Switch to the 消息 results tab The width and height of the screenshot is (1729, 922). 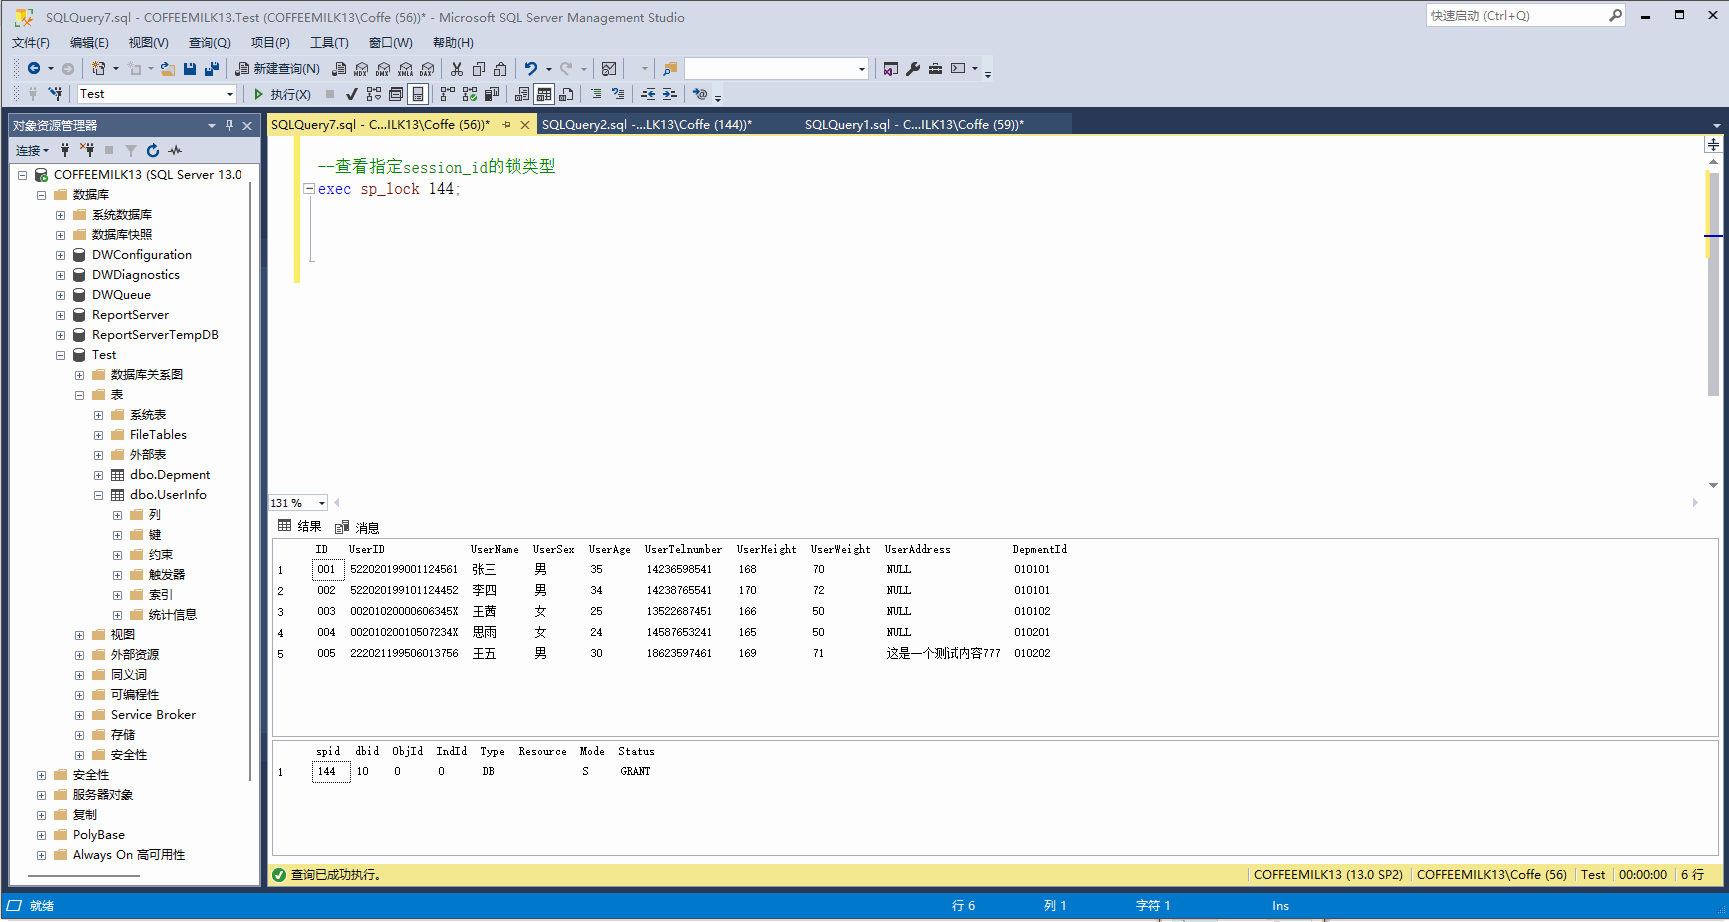point(366,527)
